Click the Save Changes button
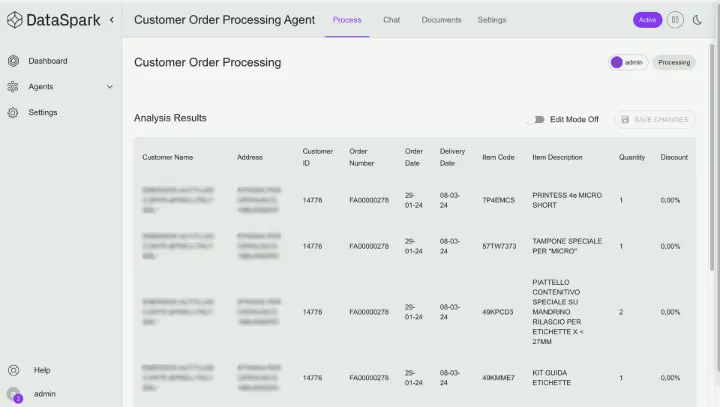The height and width of the screenshot is (407, 720). coord(655,119)
